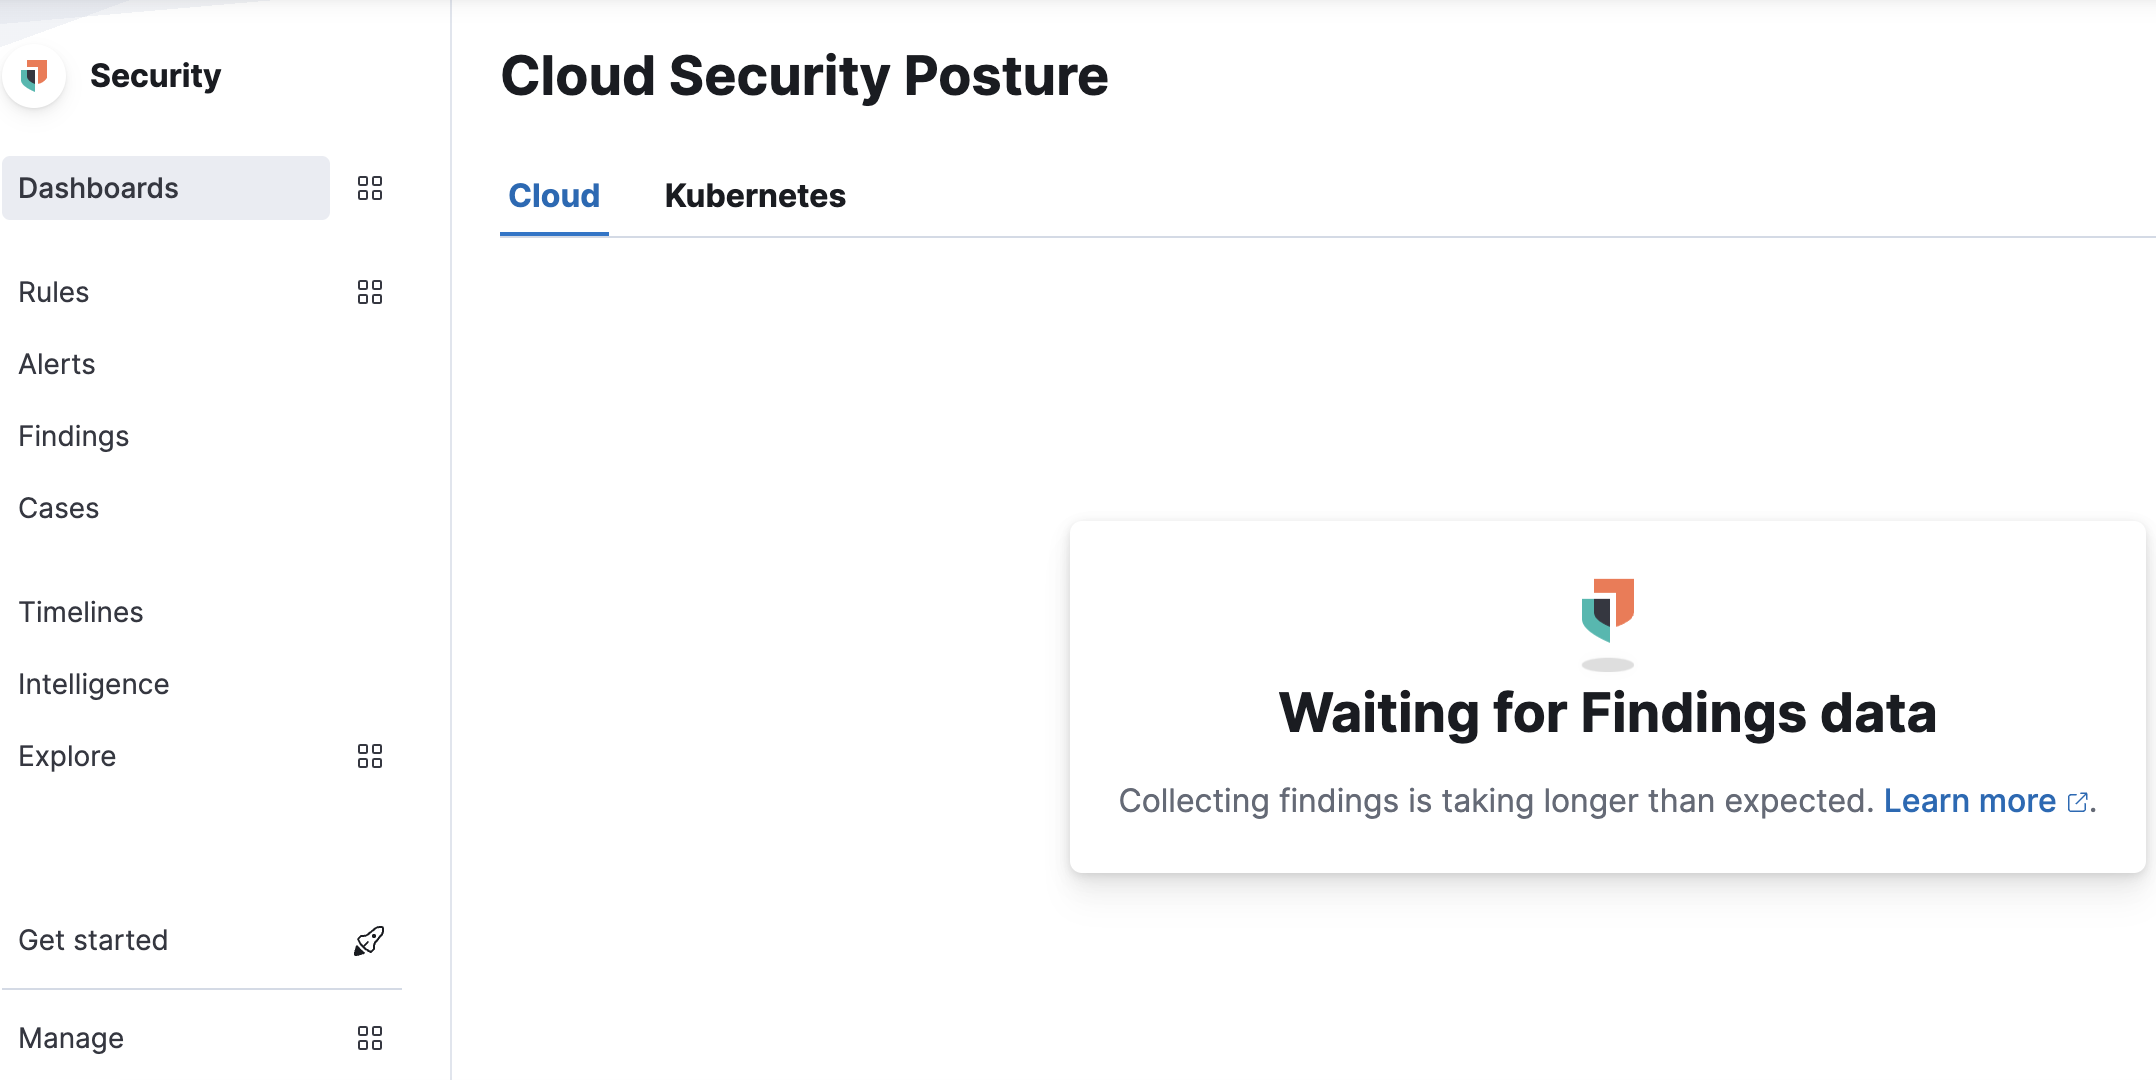Click the Explore navigation item
2156x1080 pixels.
click(67, 756)
